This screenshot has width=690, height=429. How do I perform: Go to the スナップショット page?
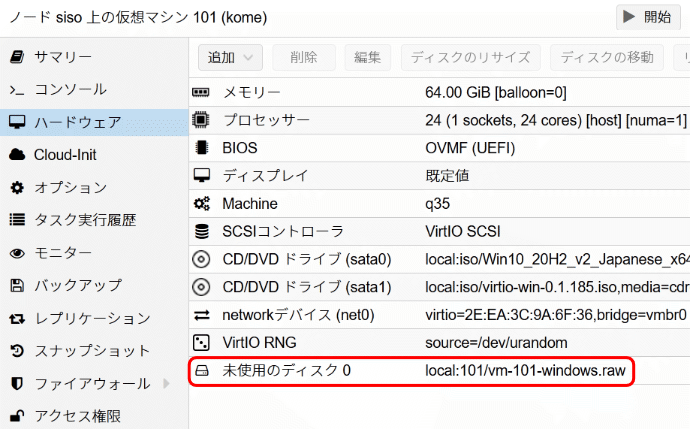[x=92, y=351]
